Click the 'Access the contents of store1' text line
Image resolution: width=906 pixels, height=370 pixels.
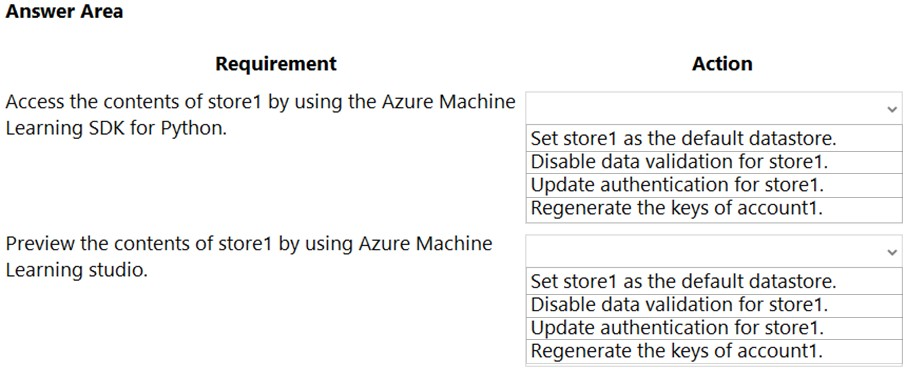pos(260,102)
